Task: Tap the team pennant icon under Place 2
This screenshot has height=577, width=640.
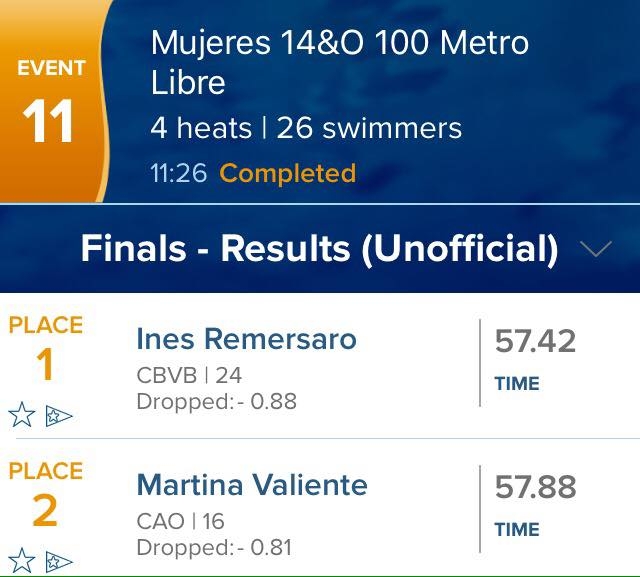Action: point(59,561)
